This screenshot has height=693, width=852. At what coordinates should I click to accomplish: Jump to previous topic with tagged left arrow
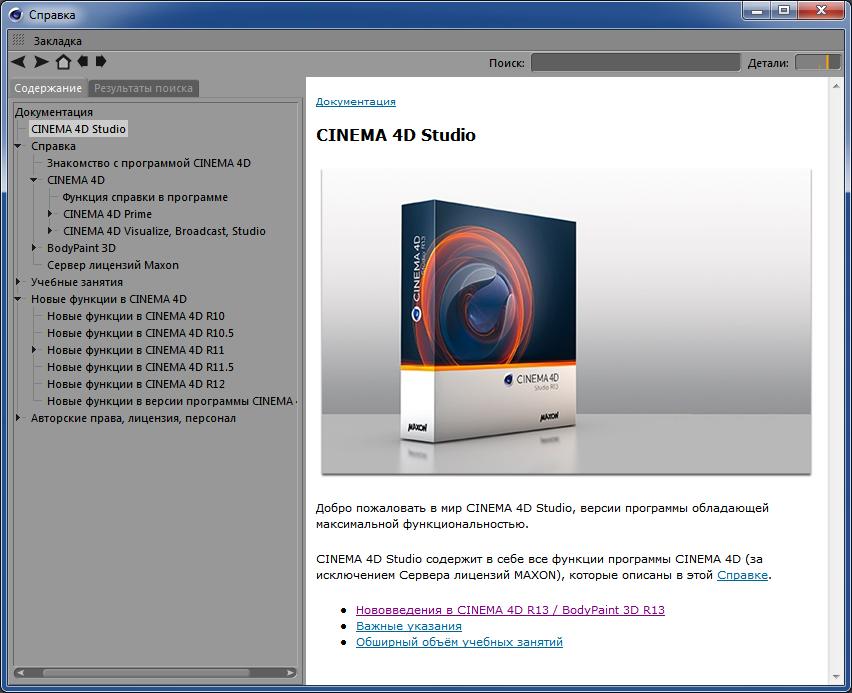[x=83, y=61]
